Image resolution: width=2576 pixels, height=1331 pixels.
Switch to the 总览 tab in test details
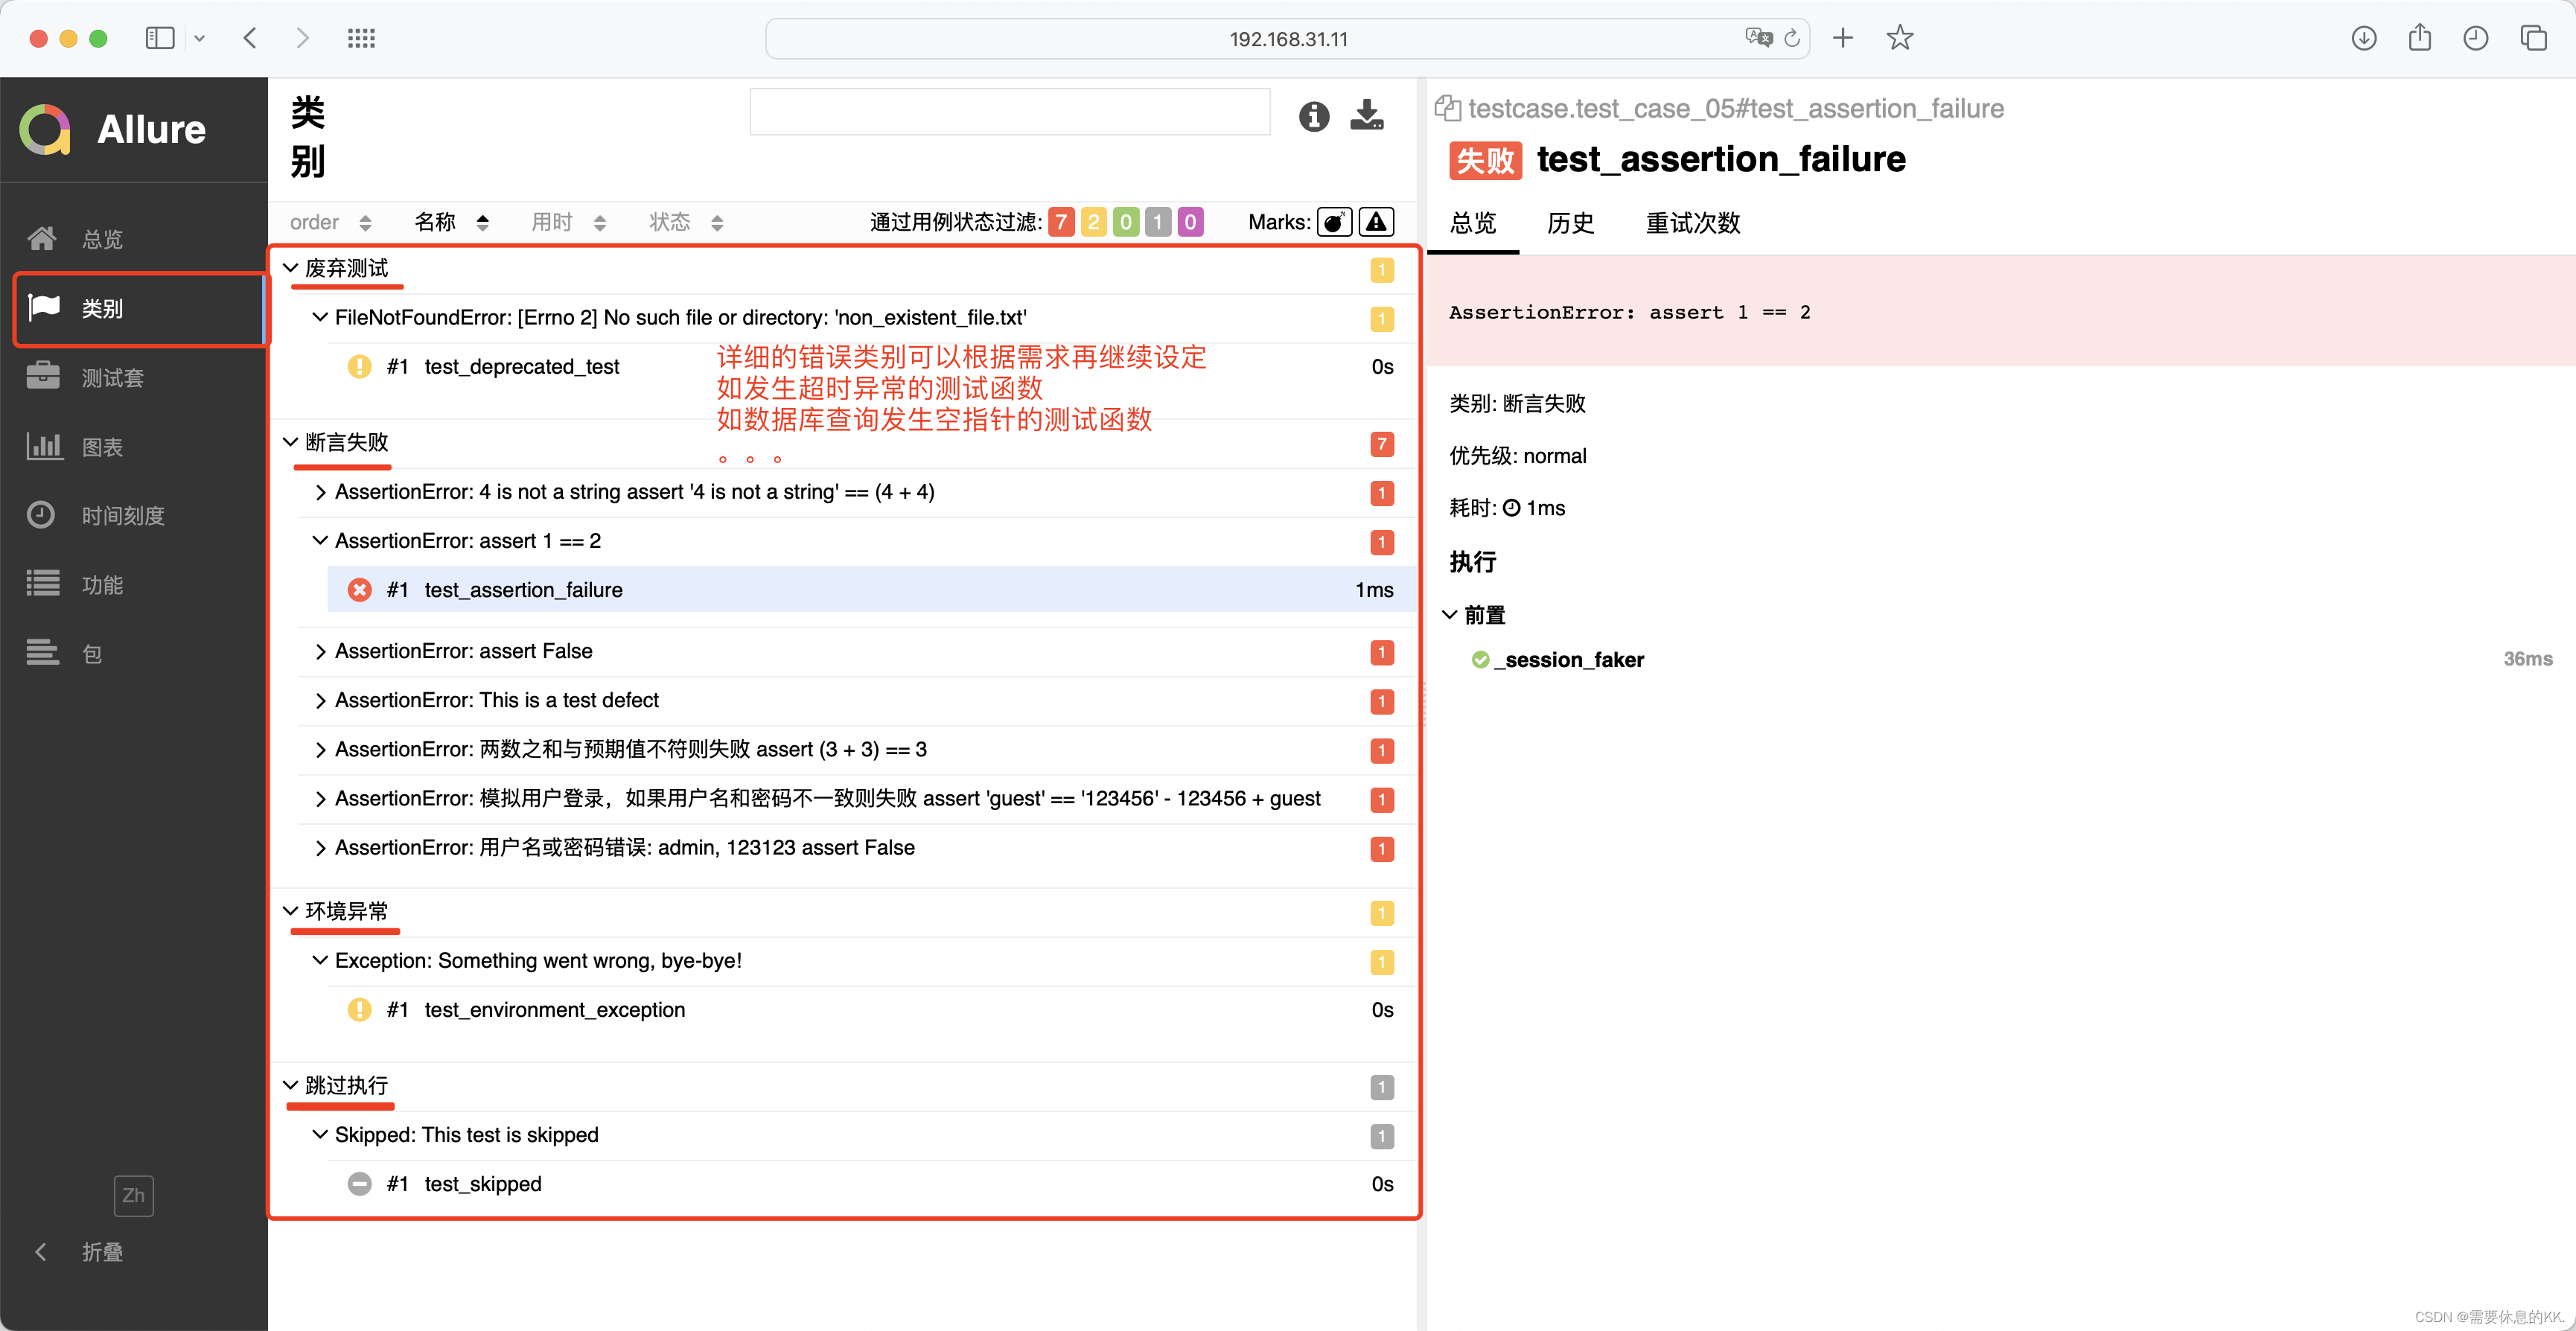[1473, 223]
